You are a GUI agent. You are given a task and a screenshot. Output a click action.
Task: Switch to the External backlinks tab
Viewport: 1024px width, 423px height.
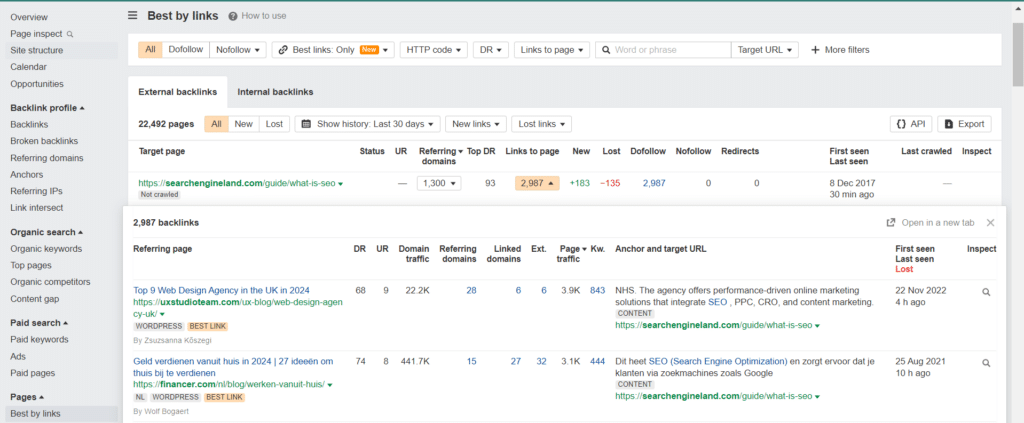178,92
